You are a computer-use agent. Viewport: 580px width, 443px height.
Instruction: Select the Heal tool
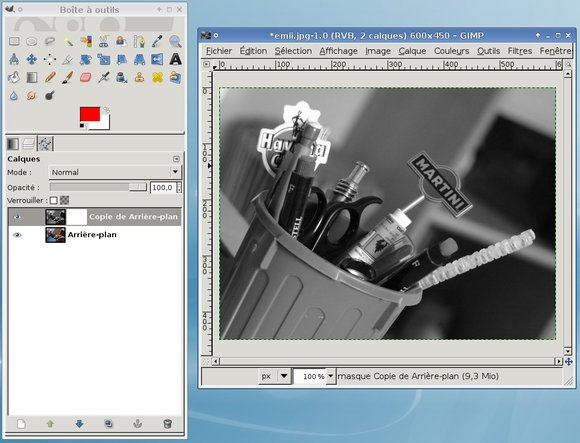(x=157, y=77)
